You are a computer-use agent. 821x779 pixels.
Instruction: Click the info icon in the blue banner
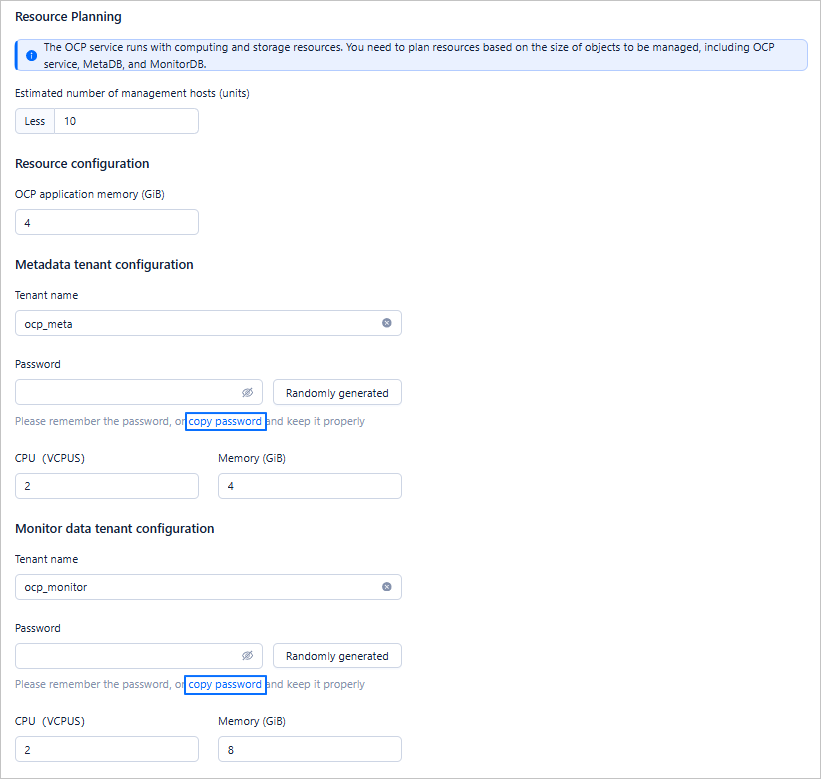(x=31, y=55)
